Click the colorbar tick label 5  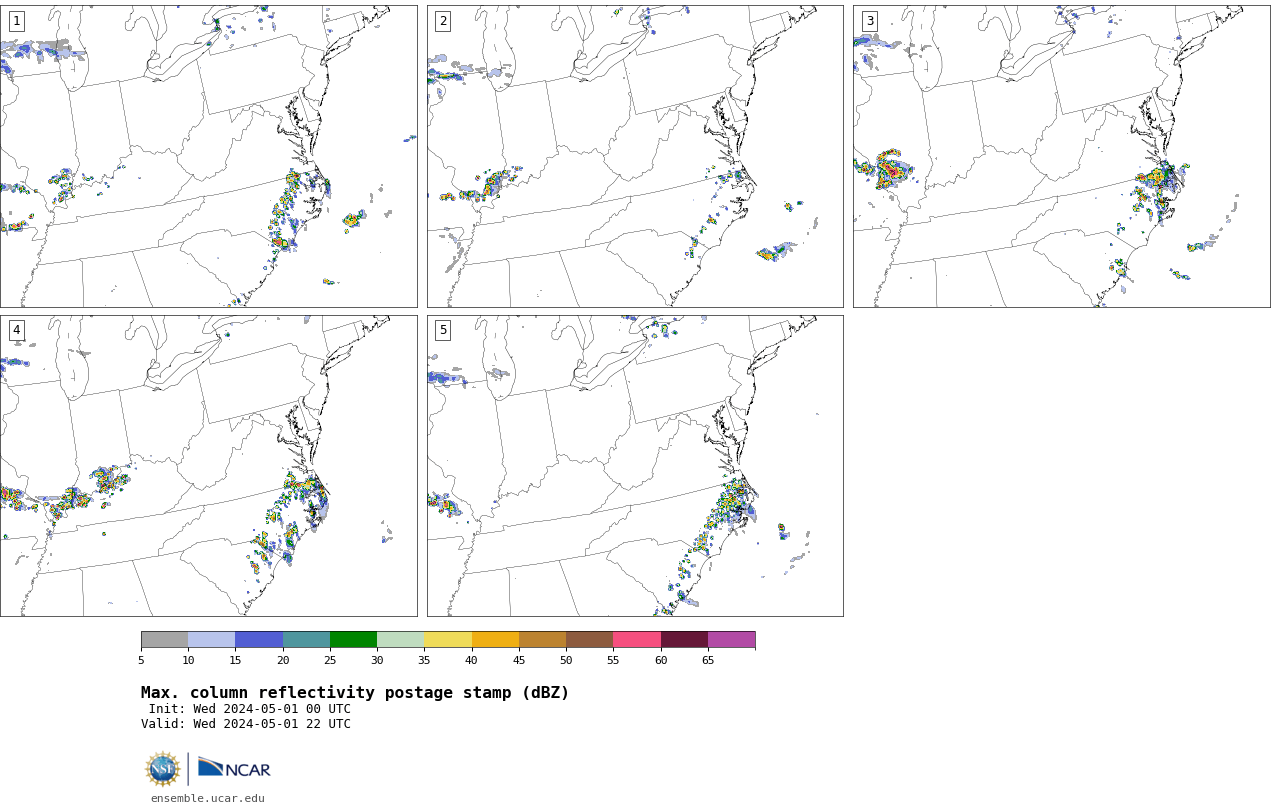141,660
